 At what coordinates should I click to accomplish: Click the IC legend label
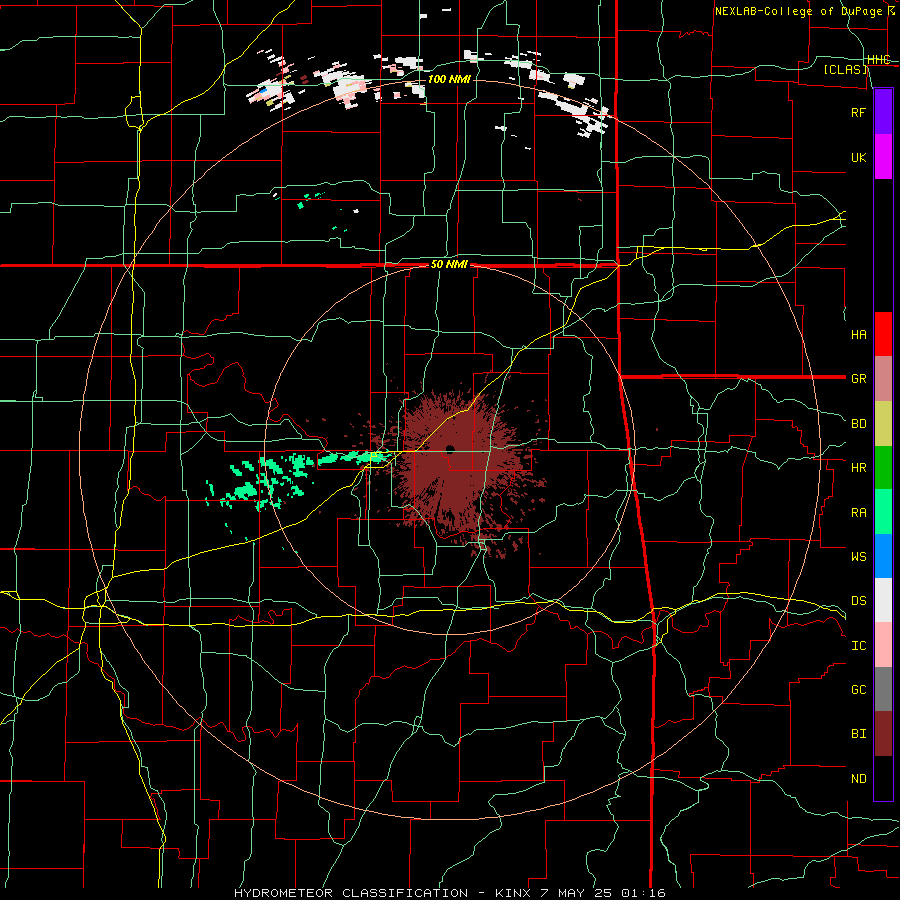pos(858,645)
